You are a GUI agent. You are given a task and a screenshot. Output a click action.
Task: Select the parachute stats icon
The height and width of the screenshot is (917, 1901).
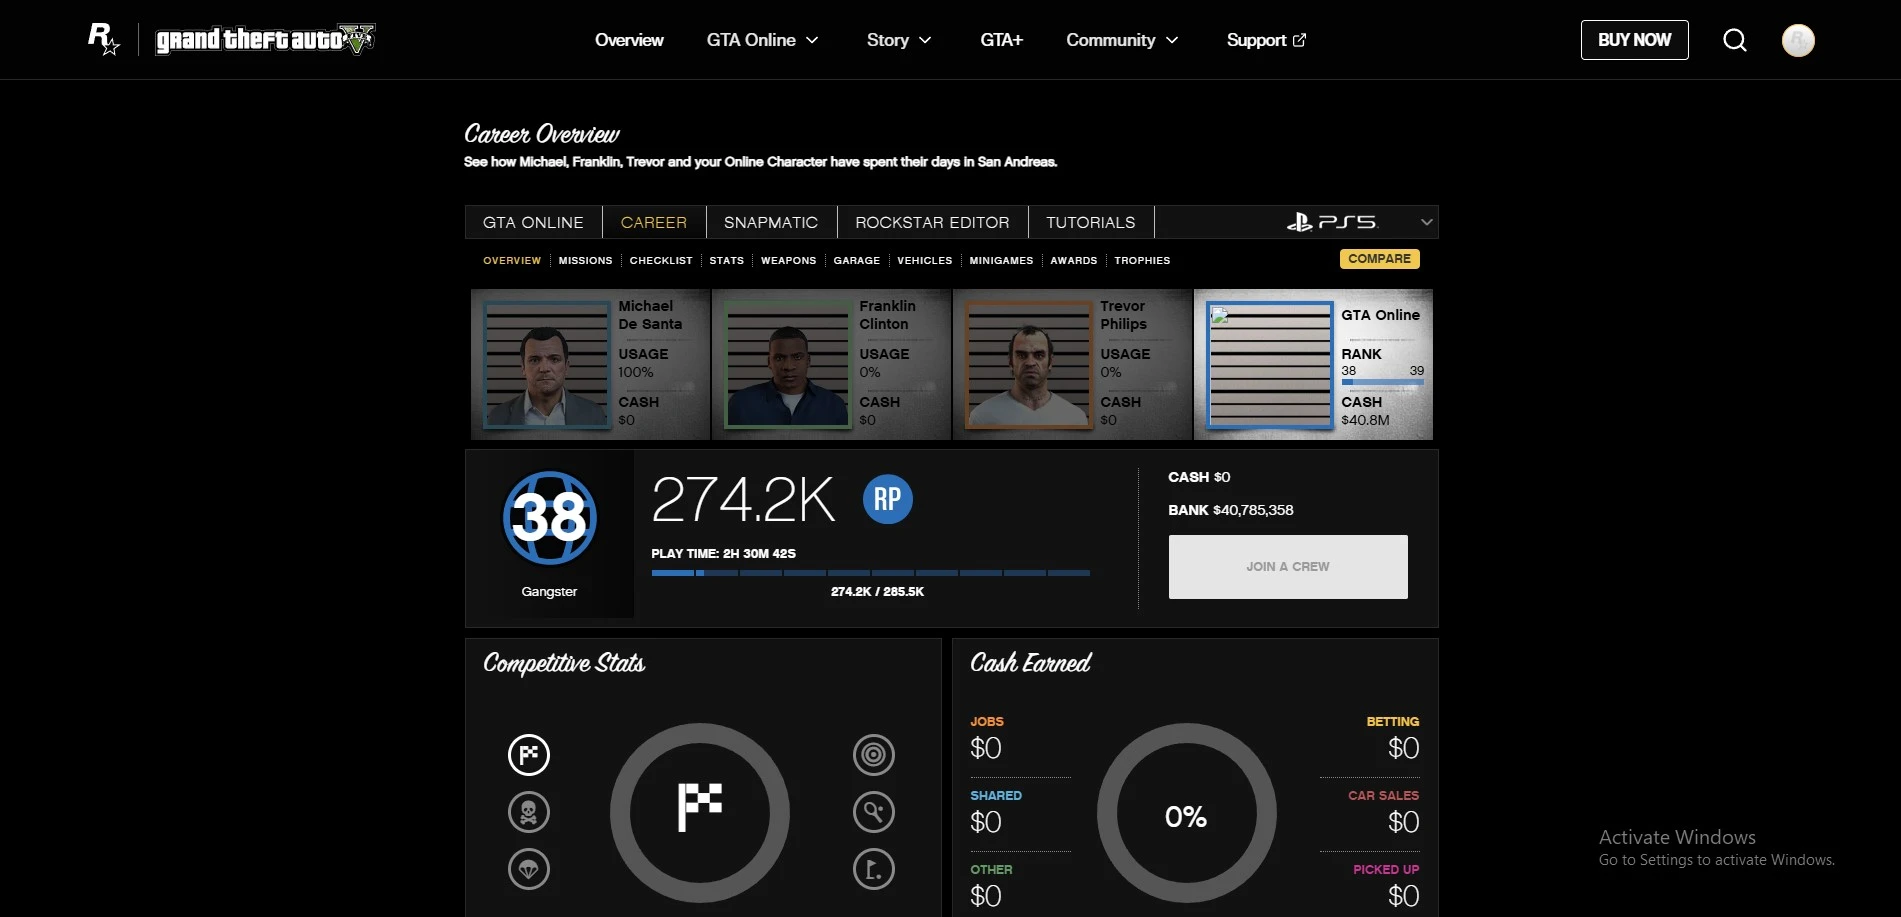[x=529, y=869]
